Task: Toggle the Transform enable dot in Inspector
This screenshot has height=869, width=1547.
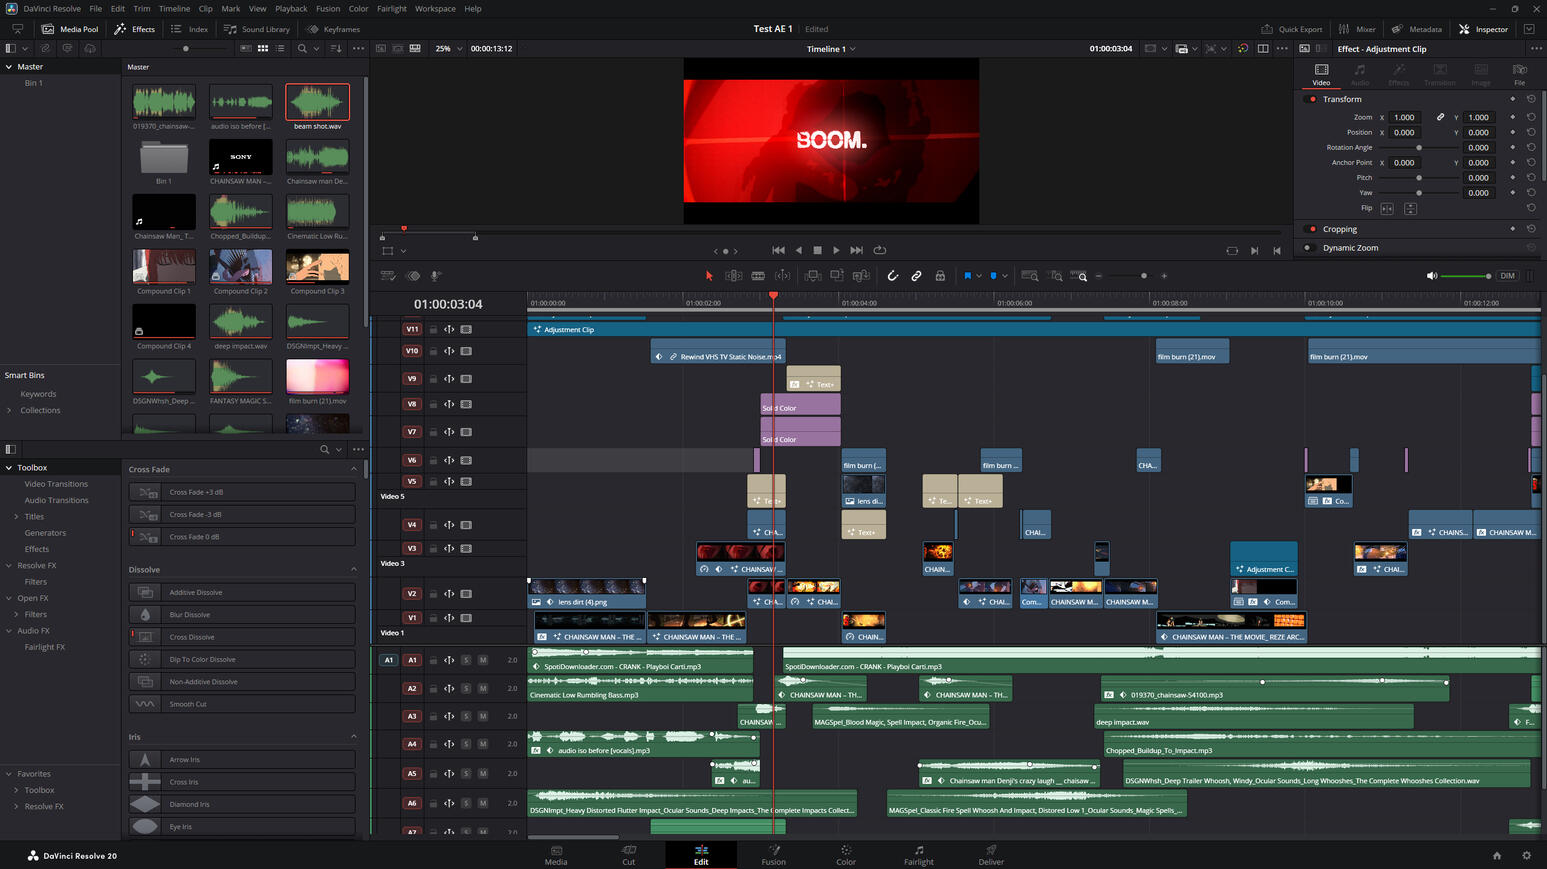Action: point(1312,99)
